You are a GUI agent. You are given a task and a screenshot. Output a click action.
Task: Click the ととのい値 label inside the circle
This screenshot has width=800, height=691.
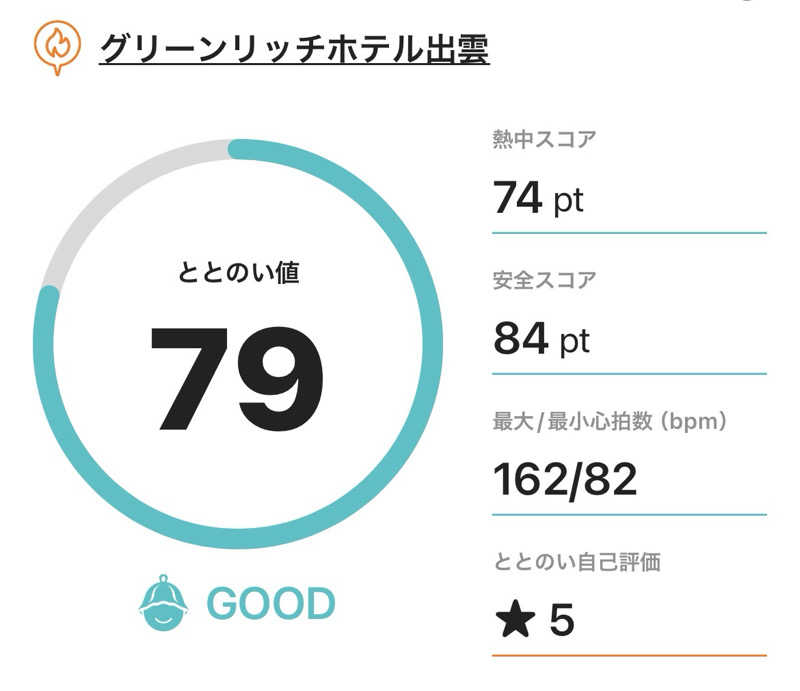click(x=238, y=272)
